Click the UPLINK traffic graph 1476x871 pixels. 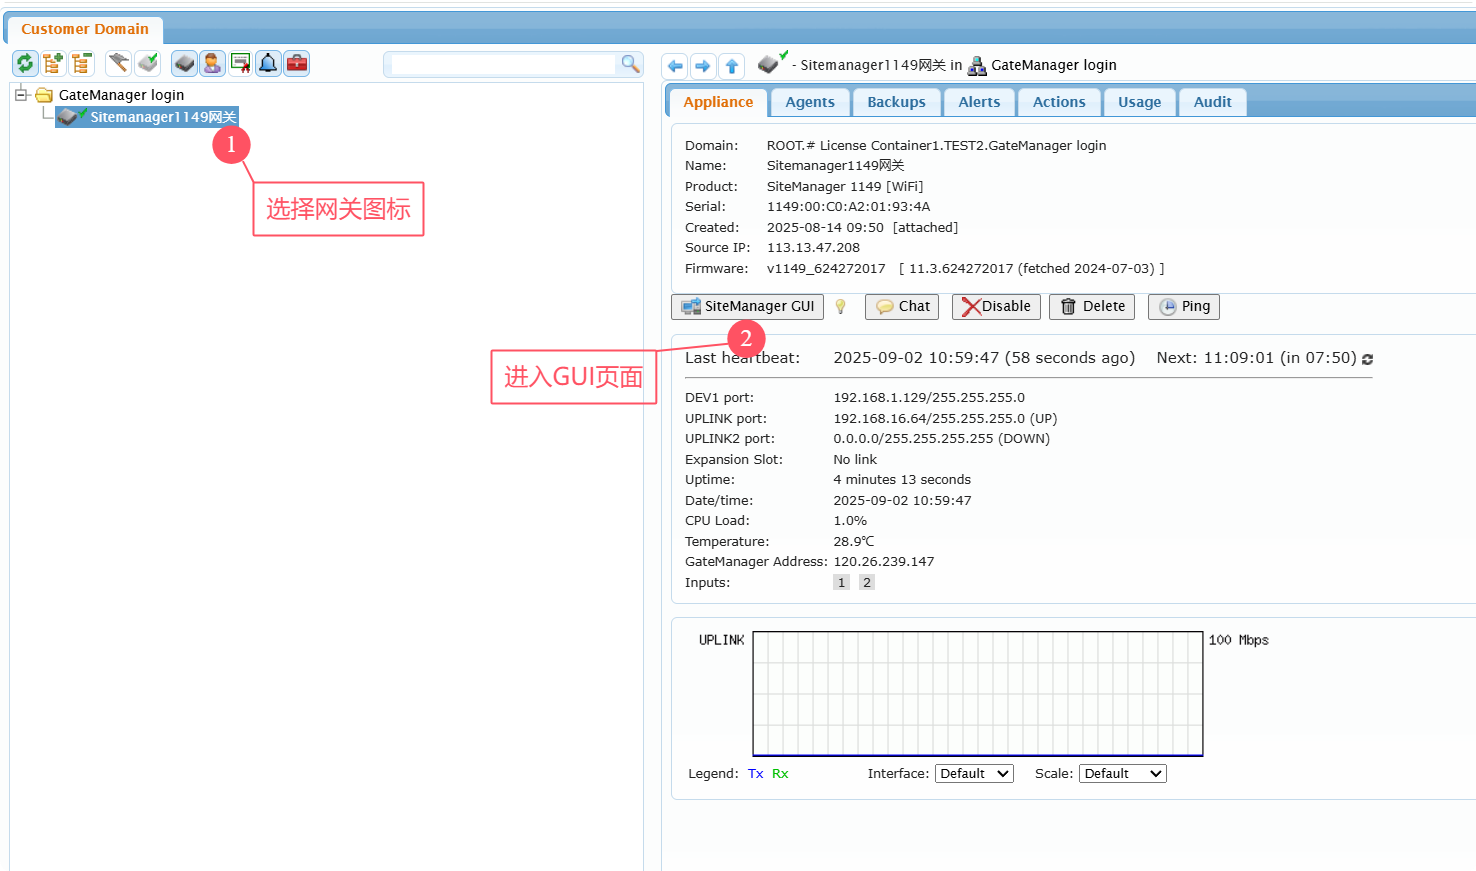click(x=978, y=694)
